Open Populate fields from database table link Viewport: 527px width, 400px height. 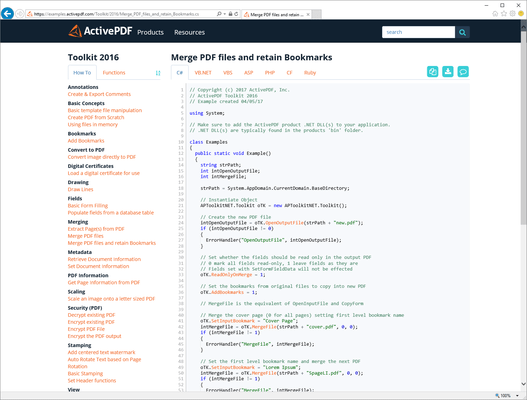(x=111, y=212)
